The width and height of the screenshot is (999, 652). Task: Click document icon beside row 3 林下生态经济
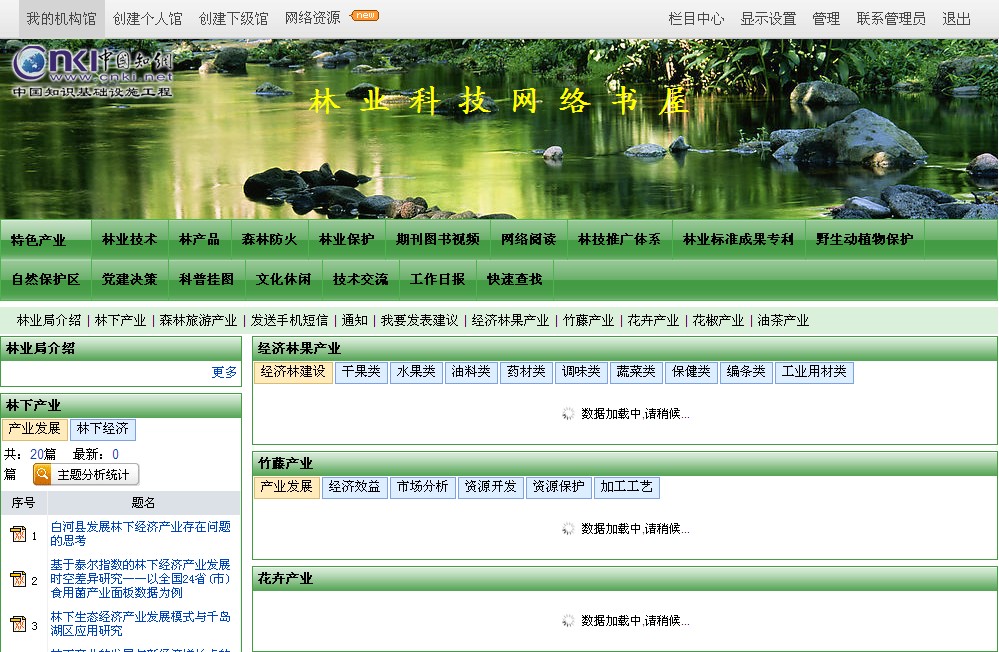tap(18, 624)
